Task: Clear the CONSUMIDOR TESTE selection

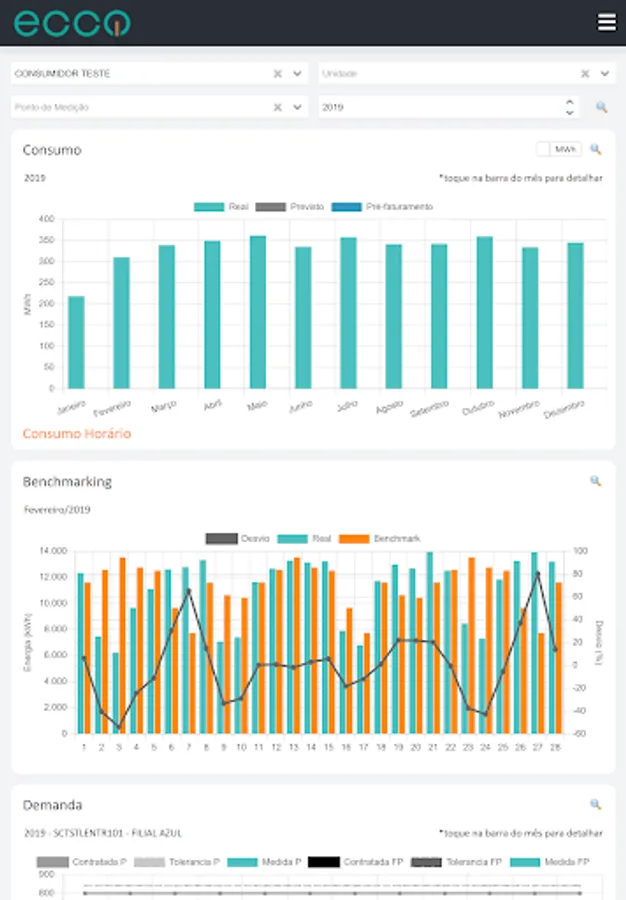Action: (278, 73)
